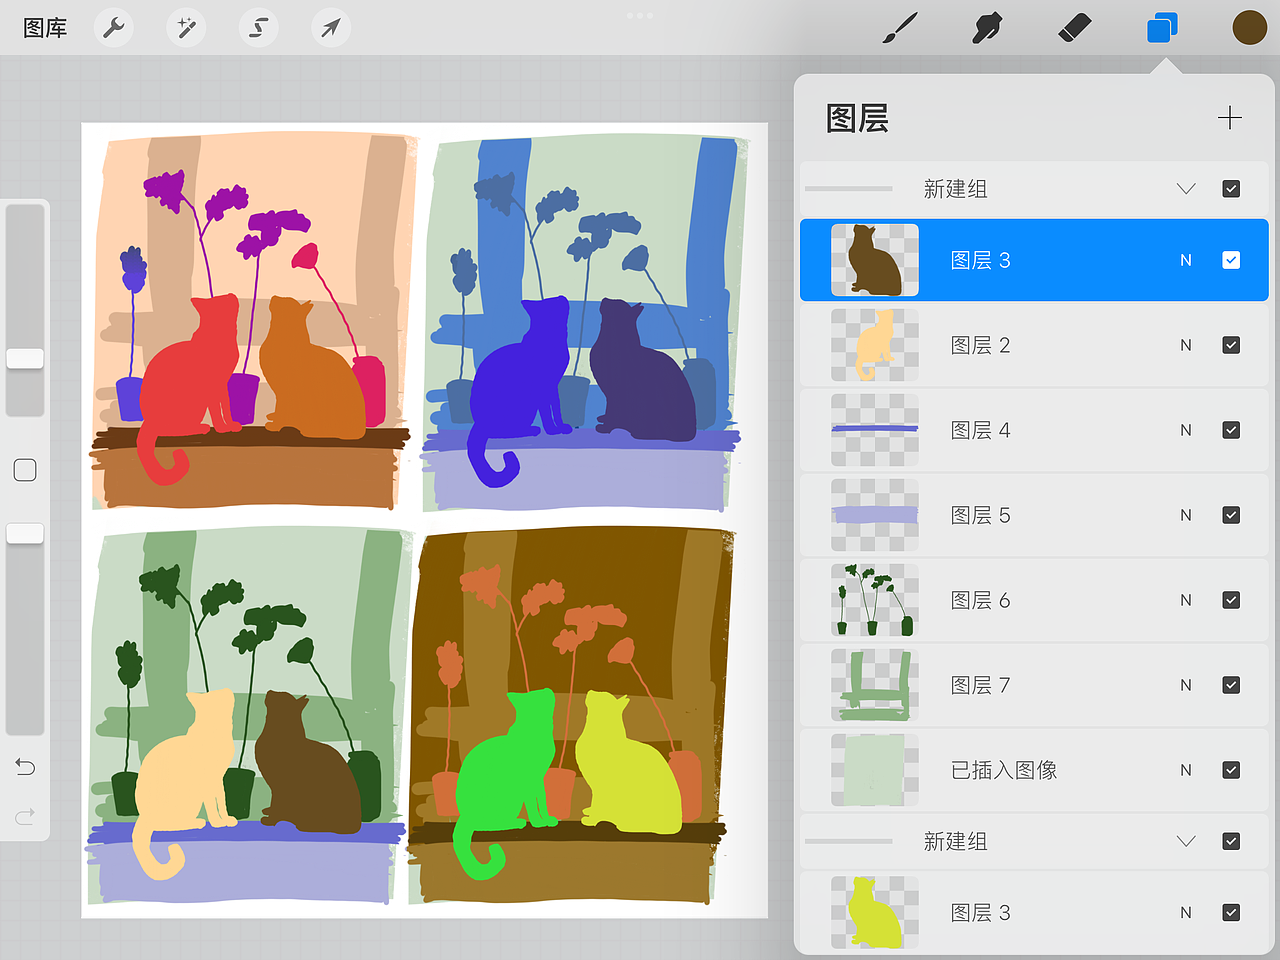Select the 图层 6 layer name
The width and height of the screenshot is (1280, 960).
point(980,600)
